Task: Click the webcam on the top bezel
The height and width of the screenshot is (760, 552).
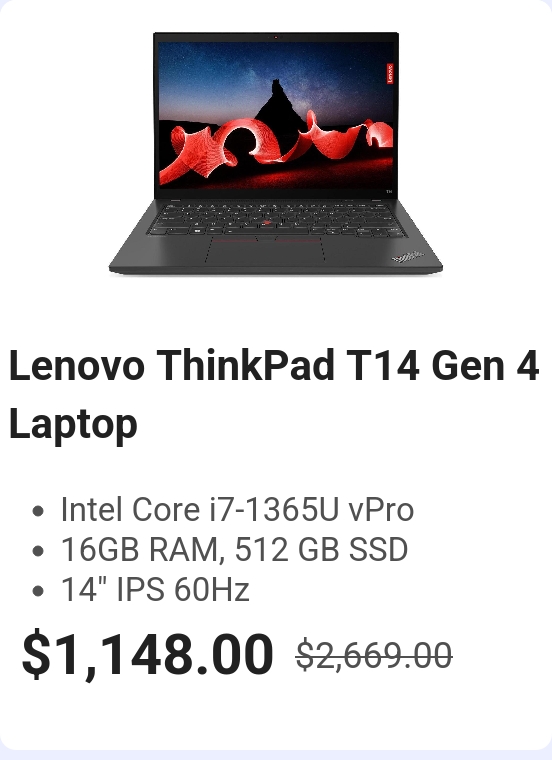Action: click(276, 37)
